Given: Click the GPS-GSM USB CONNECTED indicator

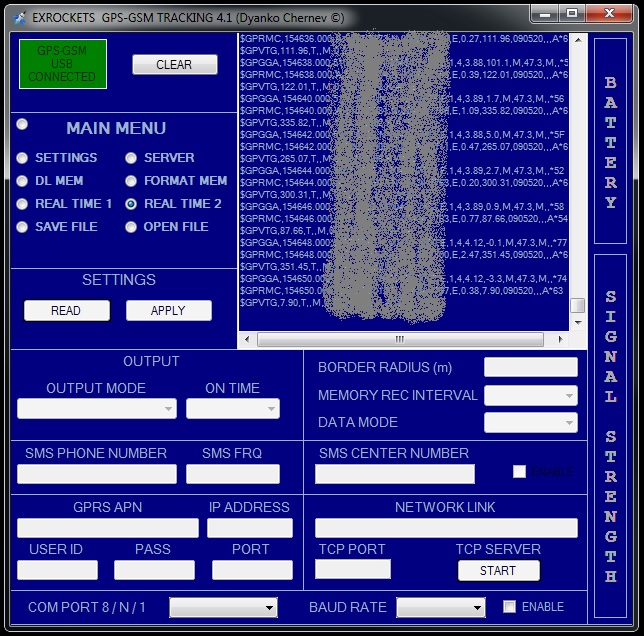Looking at the screenshot, I should [63, 64].
